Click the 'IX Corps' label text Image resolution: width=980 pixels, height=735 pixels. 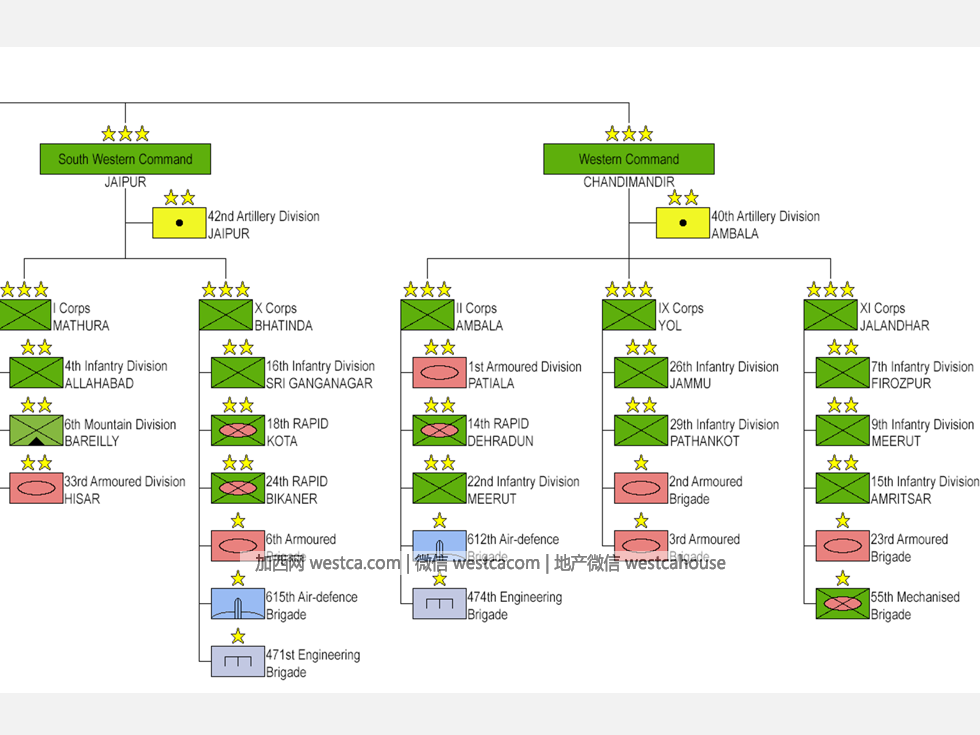click(x=681, y=308)
